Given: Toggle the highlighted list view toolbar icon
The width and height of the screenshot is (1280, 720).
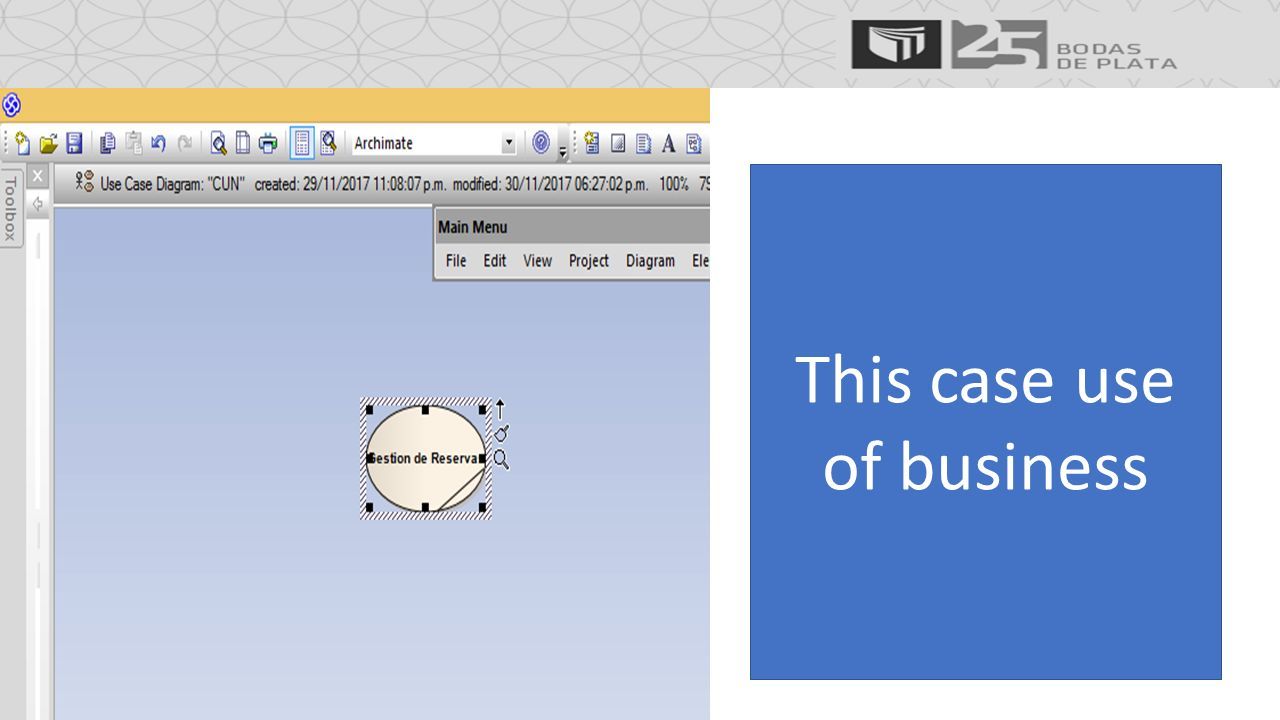Looking at the screenshot, I should click(302, 143).
